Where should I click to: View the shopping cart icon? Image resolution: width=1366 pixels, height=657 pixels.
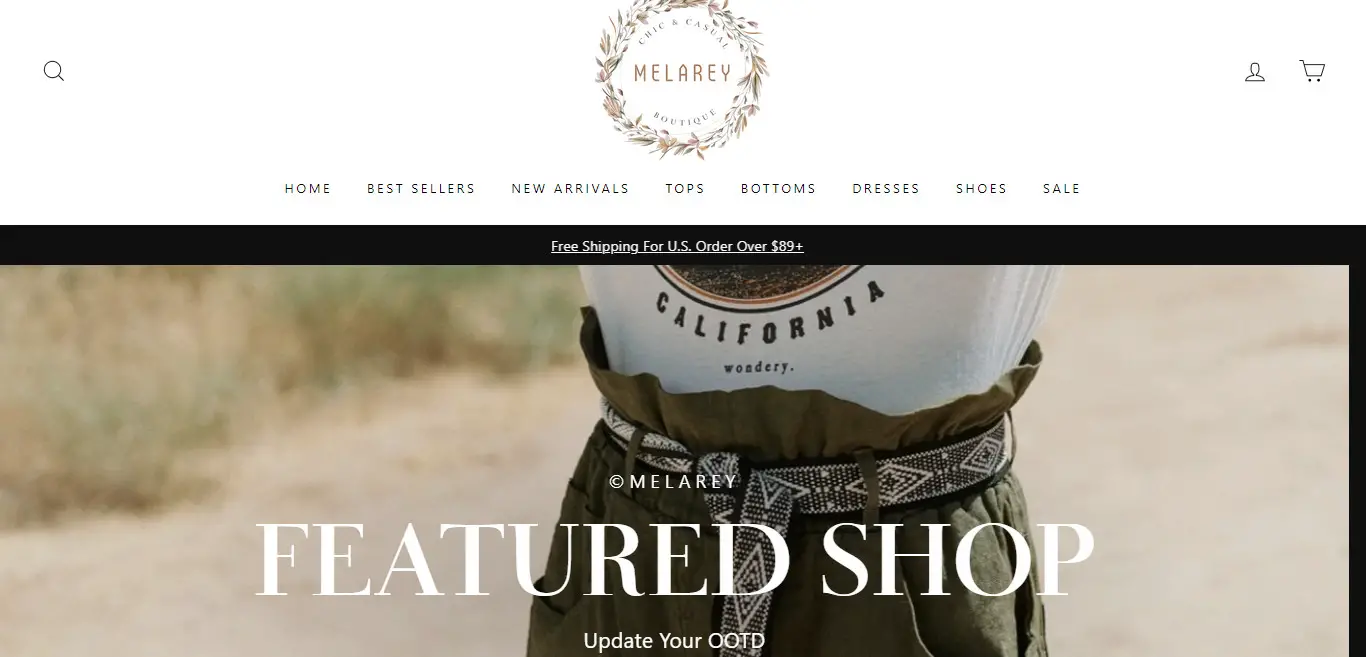click(x=1312, y=71)
